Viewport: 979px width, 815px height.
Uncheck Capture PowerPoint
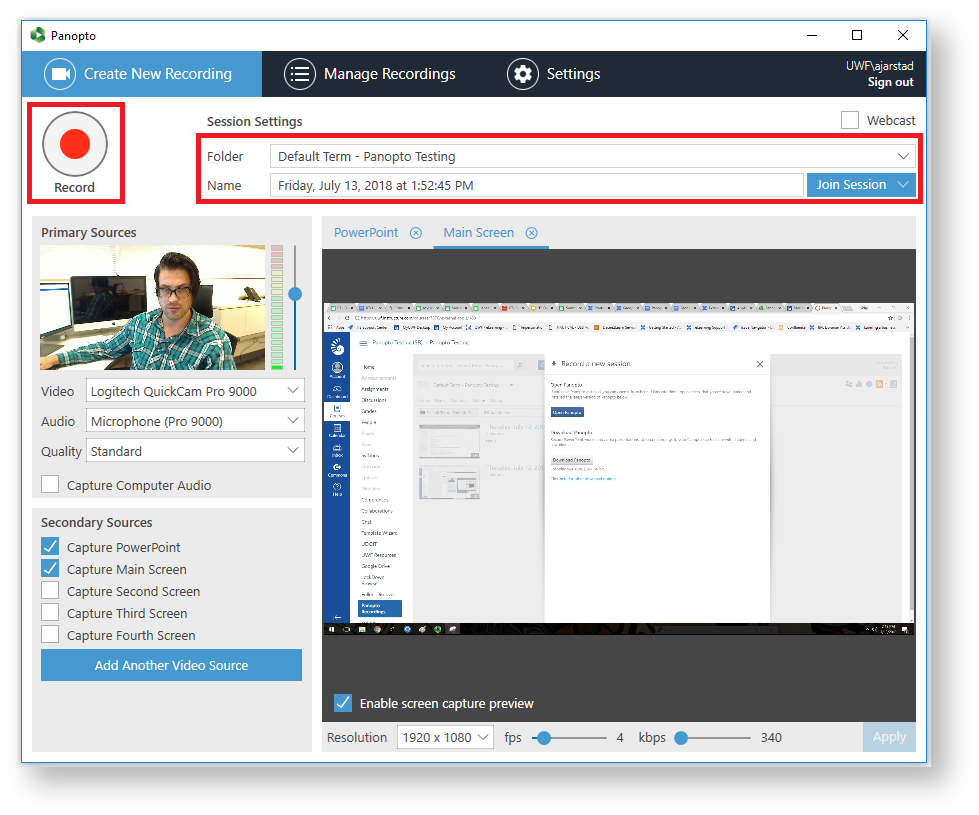tap(50, 546)
